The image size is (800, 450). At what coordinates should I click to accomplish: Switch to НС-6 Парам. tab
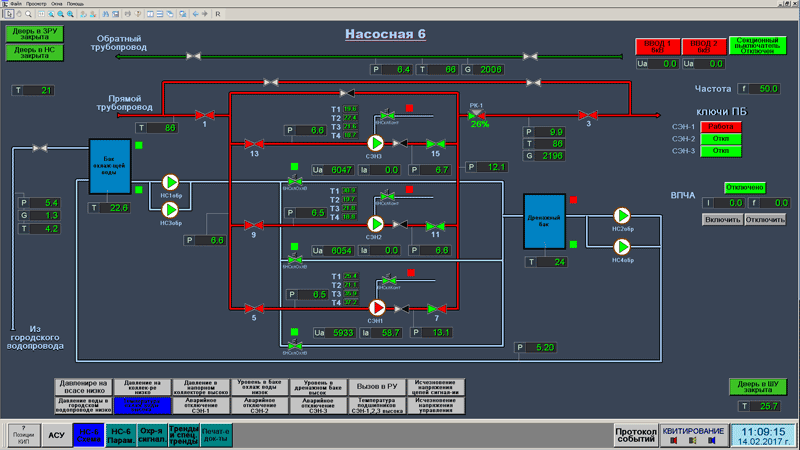click(121, 435)
